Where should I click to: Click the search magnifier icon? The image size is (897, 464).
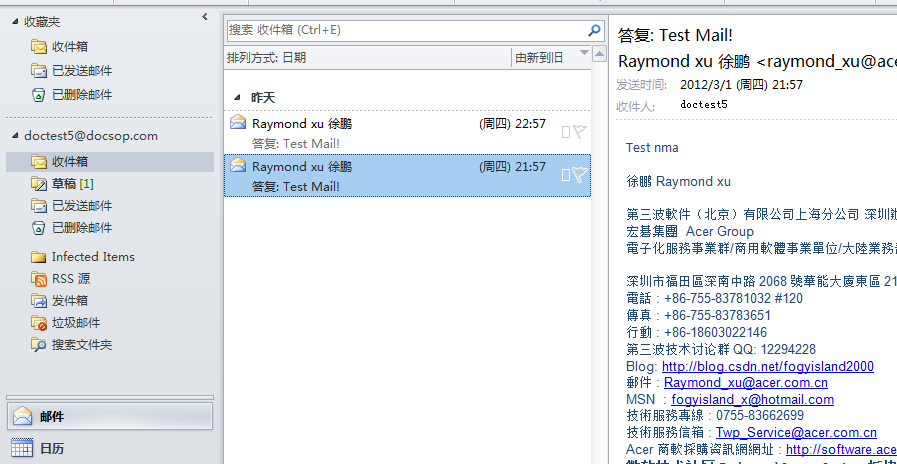coord(594,30)
